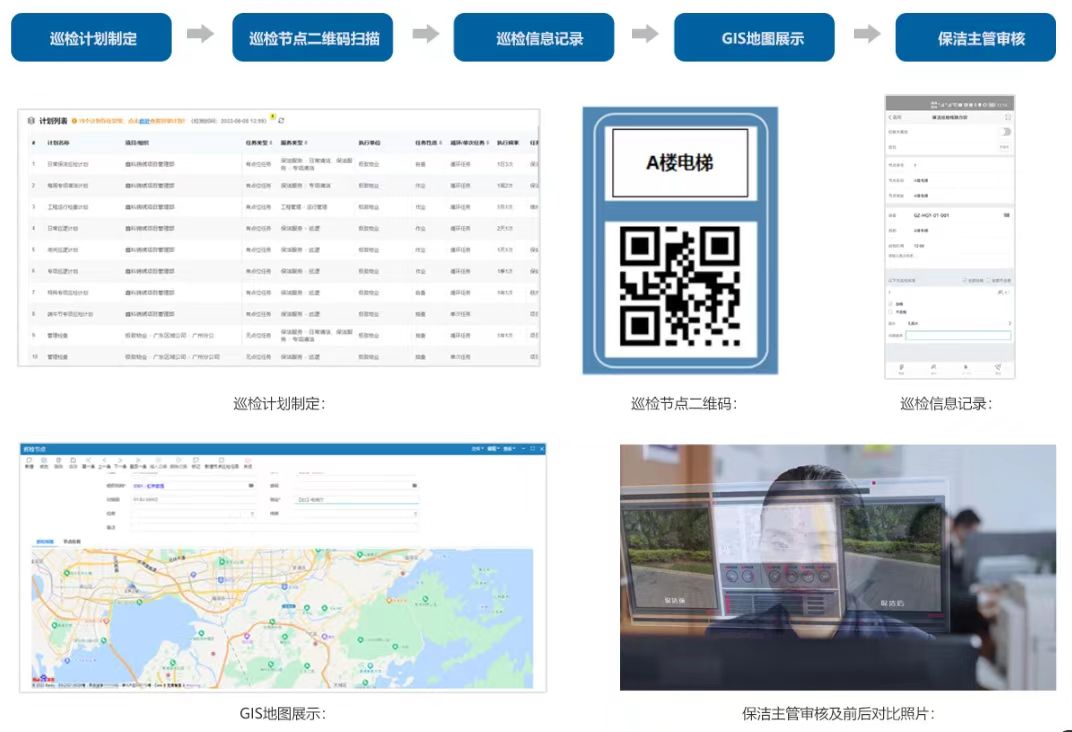Toggle the switch on the phone inspection form
Screen dimensions: 1072x732
click(x=1006, y=132)
